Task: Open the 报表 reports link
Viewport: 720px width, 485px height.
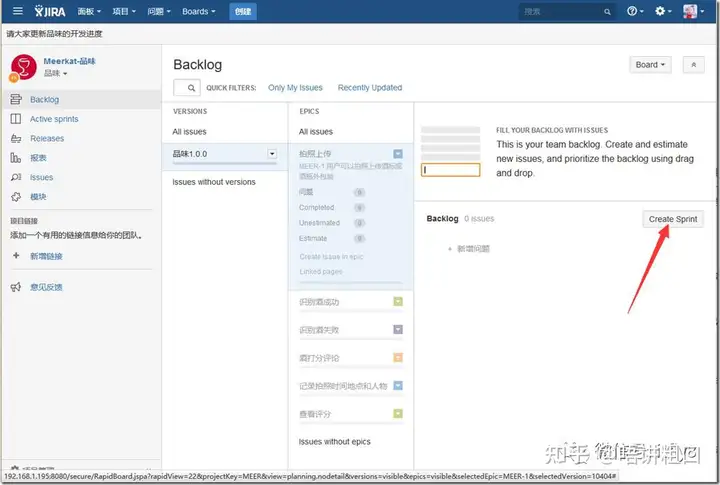Action: (39, 158)
